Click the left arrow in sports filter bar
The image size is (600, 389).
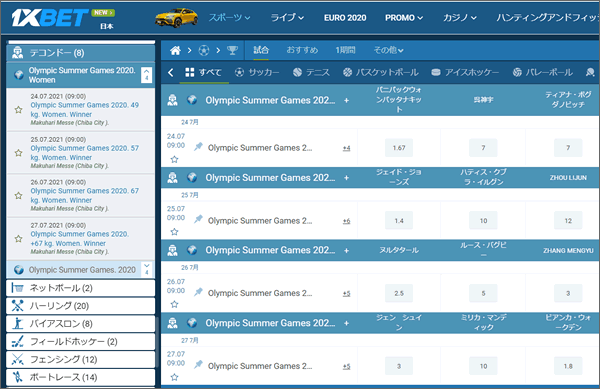pyautogui.click(x=171, y=72)
